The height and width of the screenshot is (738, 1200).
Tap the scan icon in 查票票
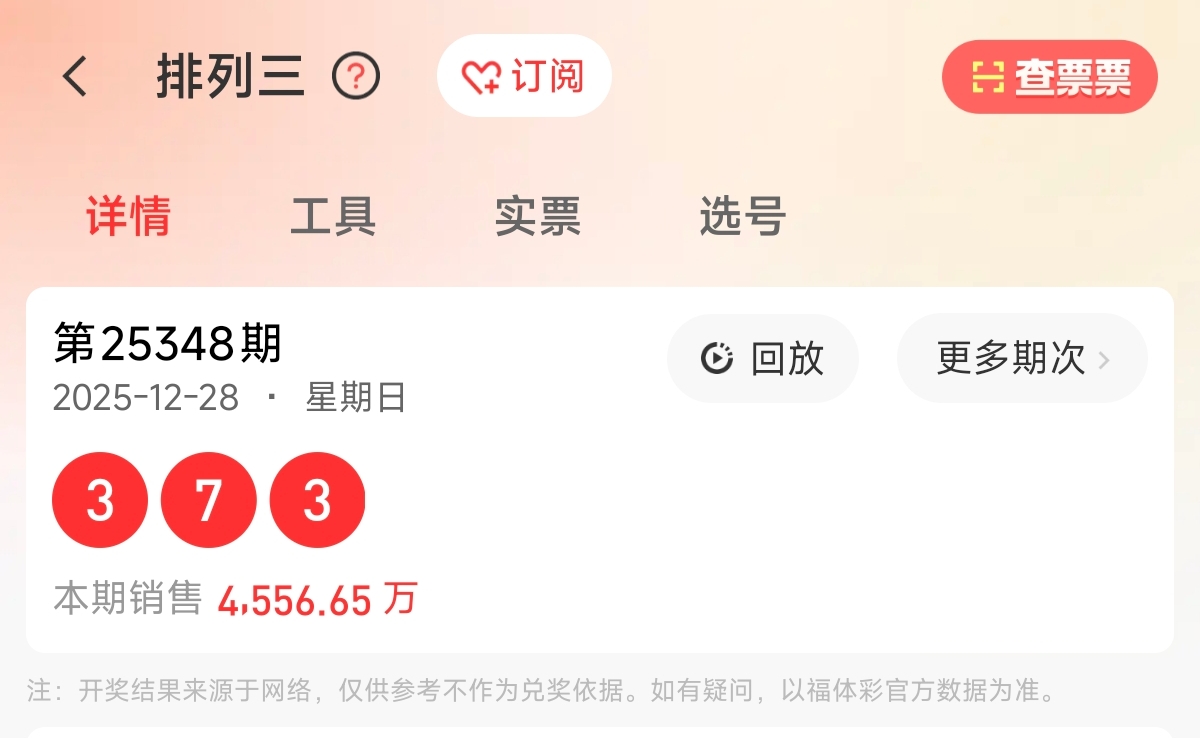(x=987, y=77)
